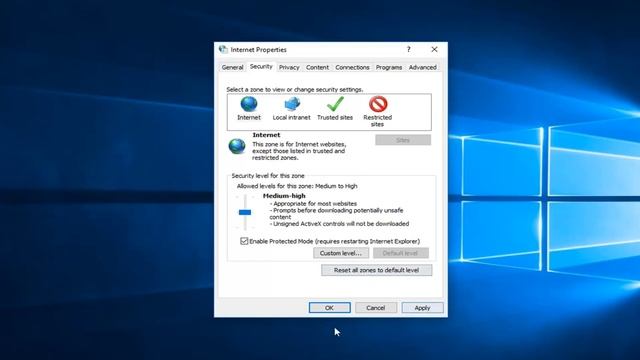Close the Internet Properties dialog
This screenshot has height=360, width=640.
[x=434, y=49]
